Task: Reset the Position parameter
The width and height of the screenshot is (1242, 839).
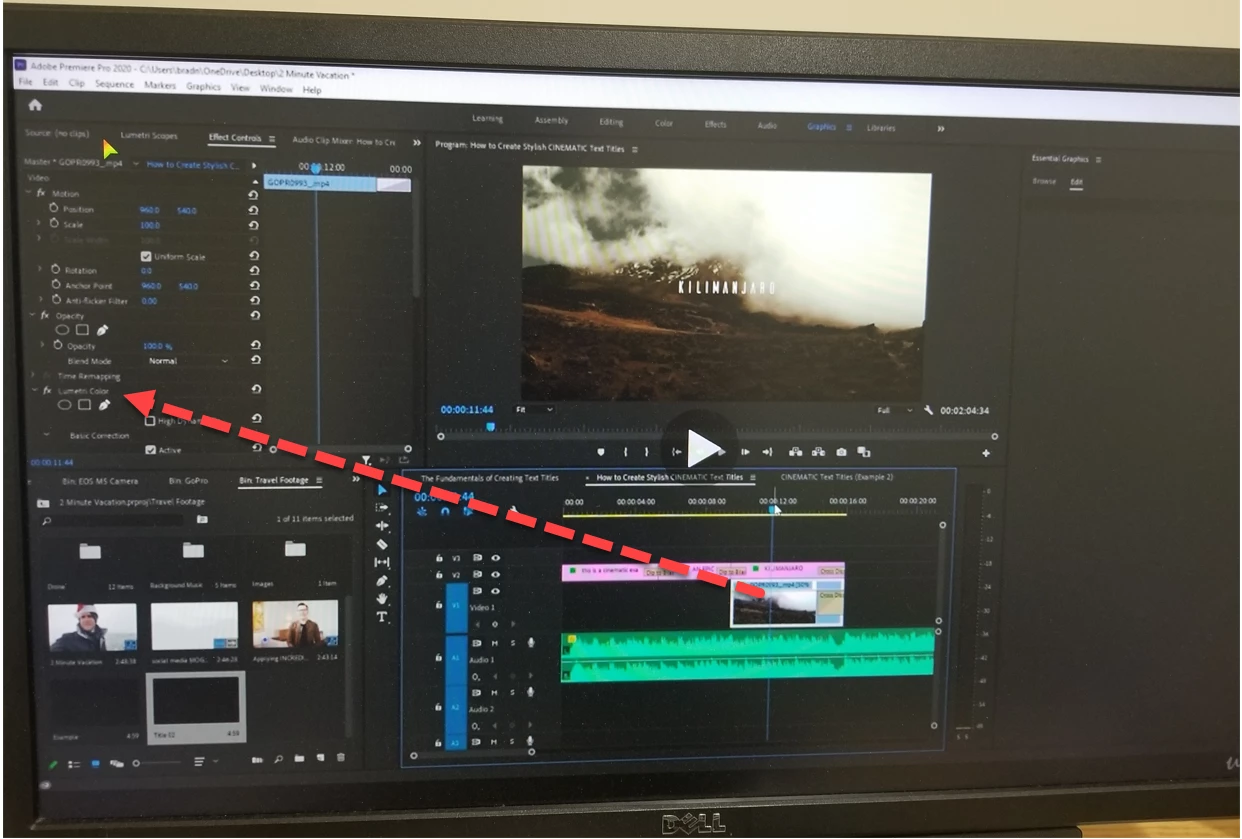Action: (x=254, y=210)
